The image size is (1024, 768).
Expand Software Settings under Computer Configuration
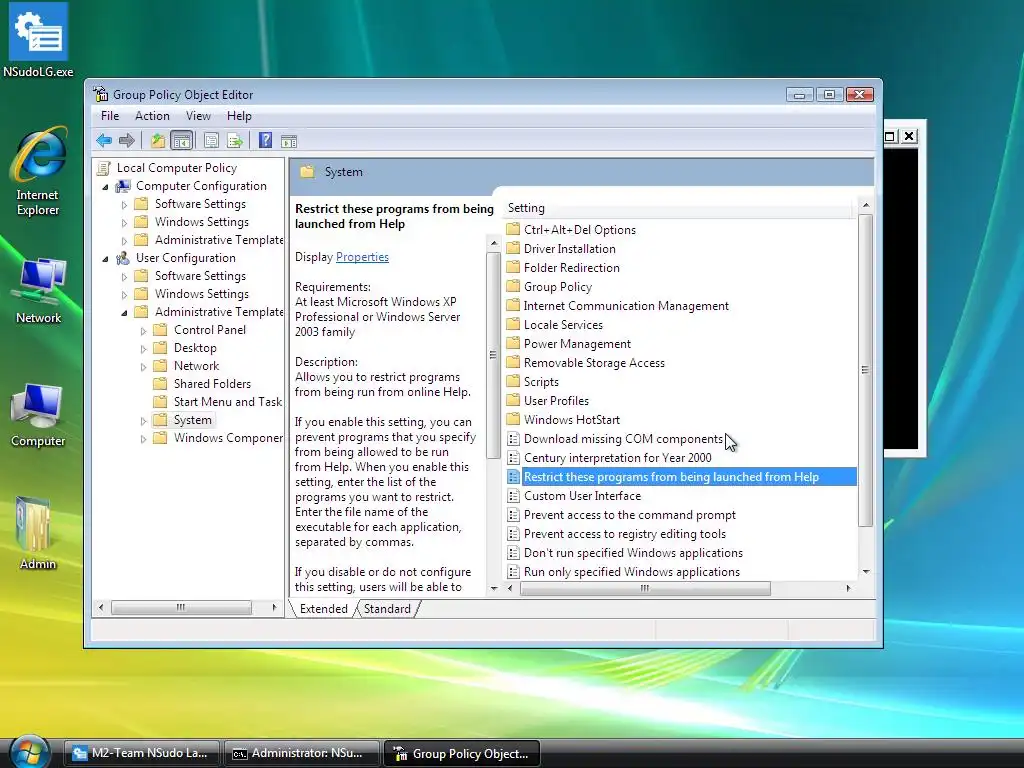(124, 205)
